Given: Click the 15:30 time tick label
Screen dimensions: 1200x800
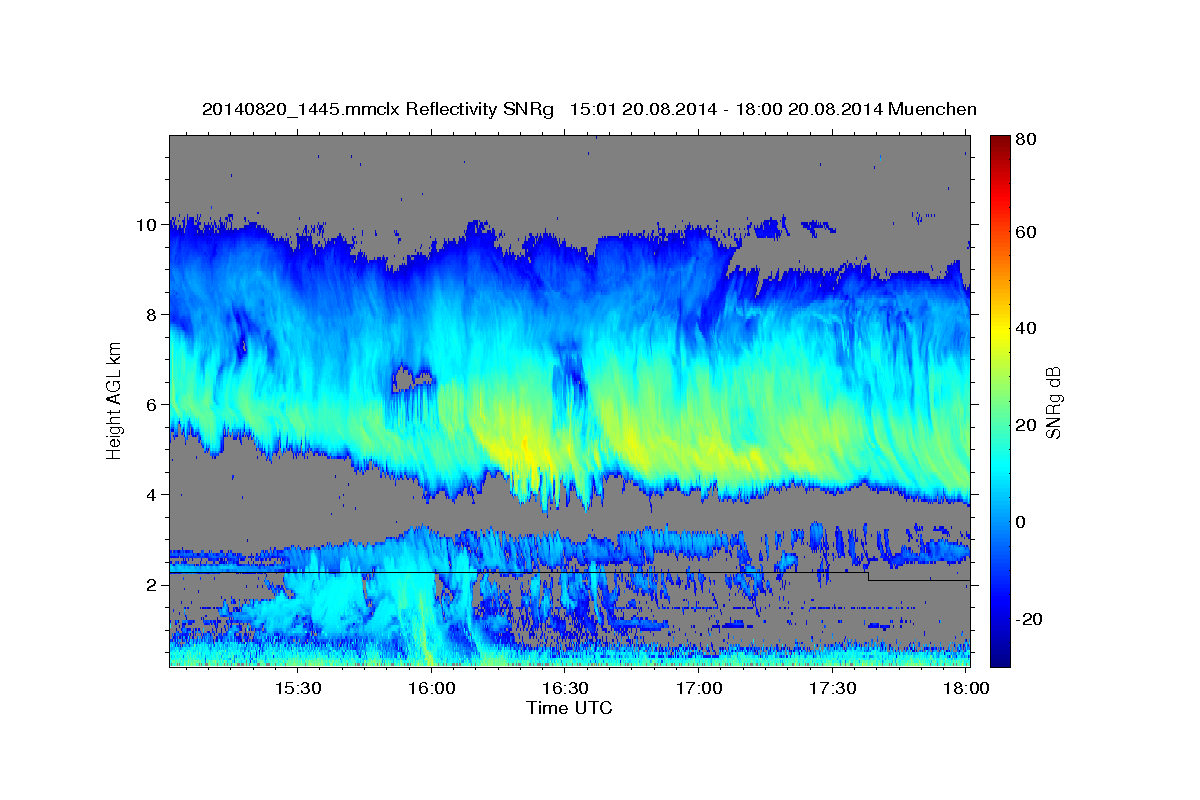Looking at the screenshot, I should click(x=298, y=689).
